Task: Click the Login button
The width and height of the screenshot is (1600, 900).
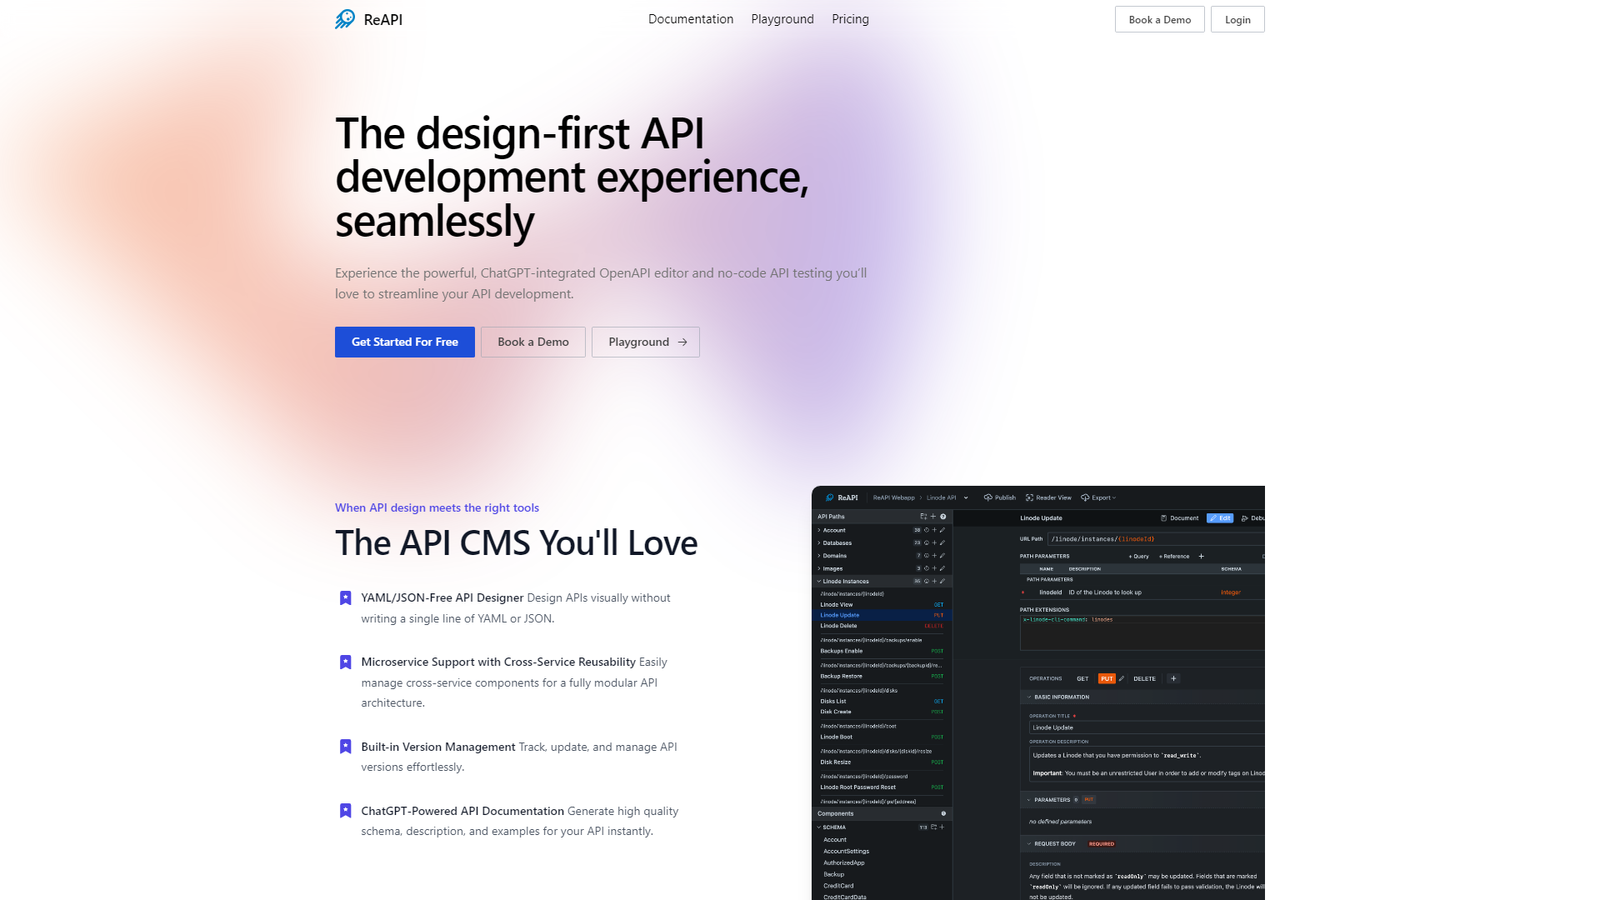Action: (1237, 19)
